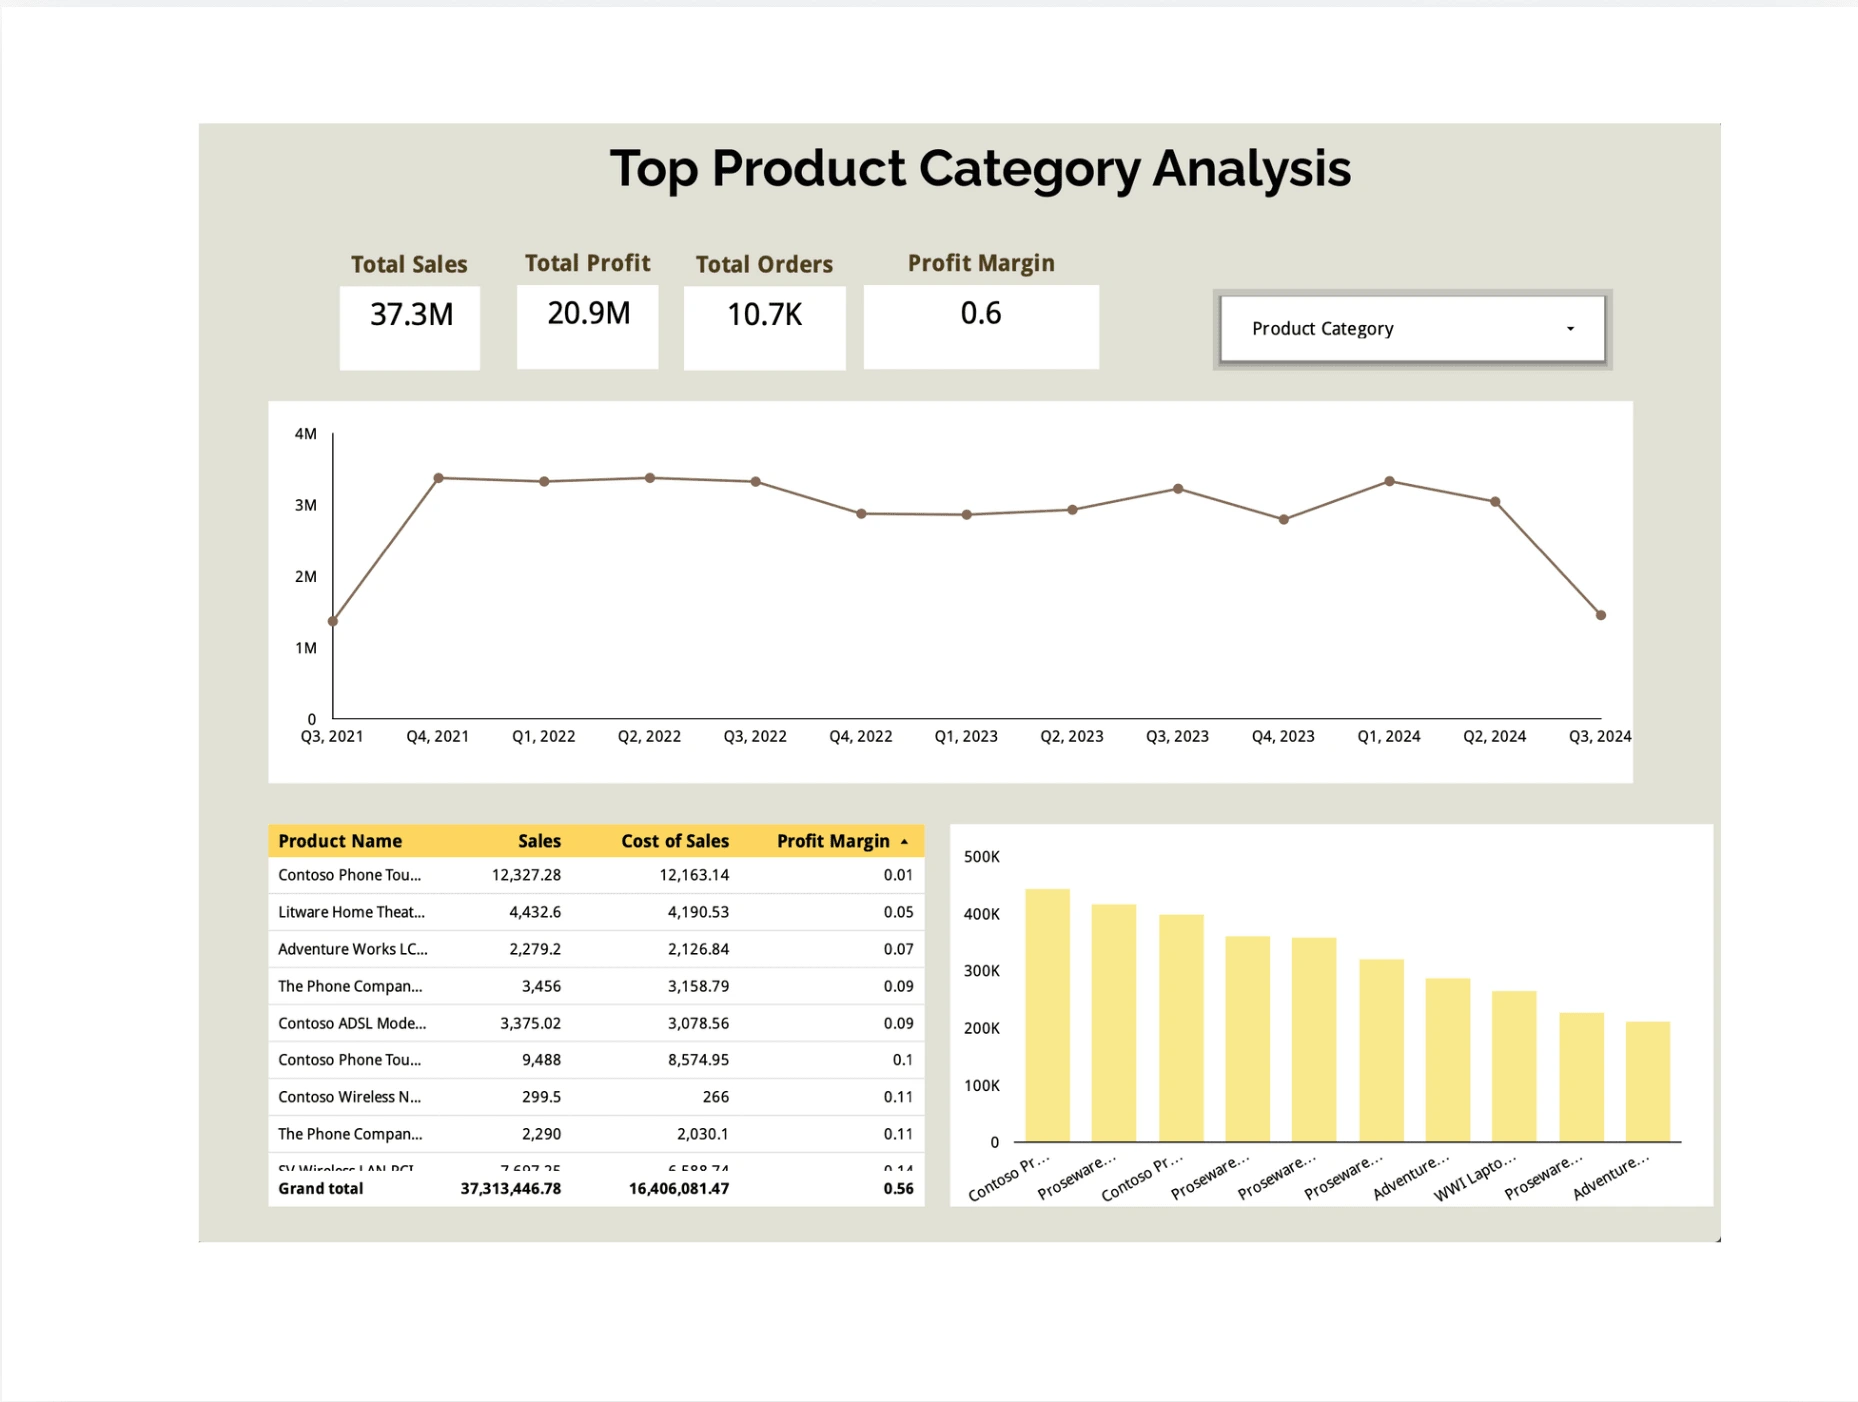
Task: Select the Q3, 2023 data point on line chart
Action: tap(1178, 489)
